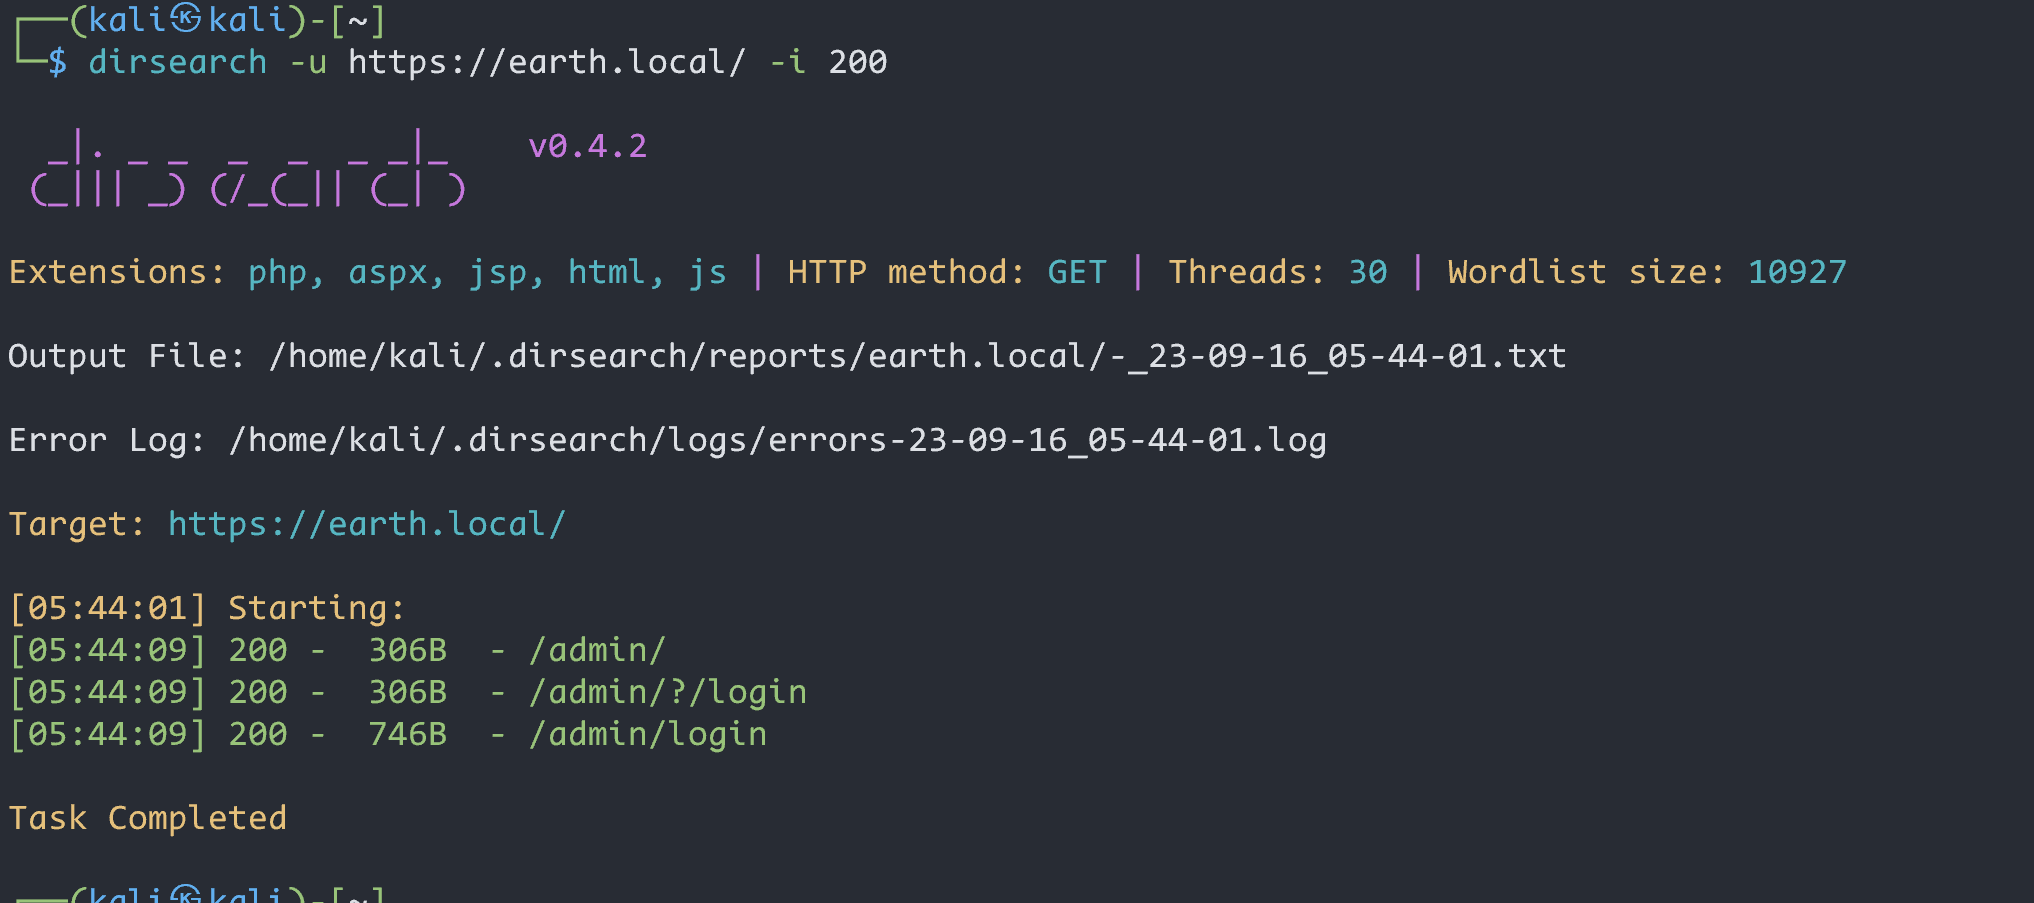
Task: Click the Starting: status line
Action: click(316, 608)
